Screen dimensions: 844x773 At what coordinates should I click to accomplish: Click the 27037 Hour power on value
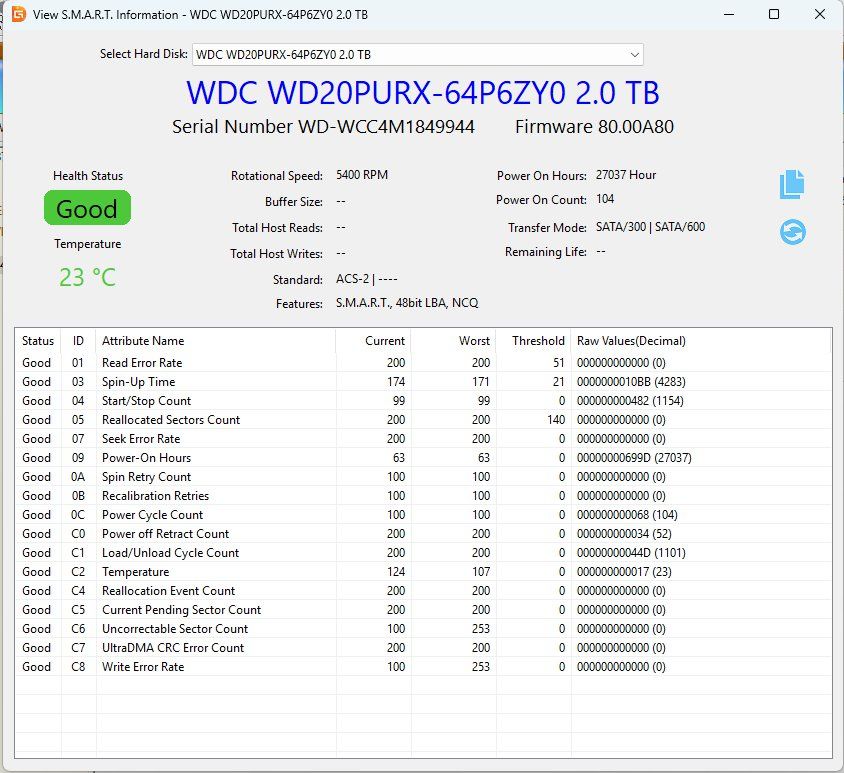click(626, 175)
